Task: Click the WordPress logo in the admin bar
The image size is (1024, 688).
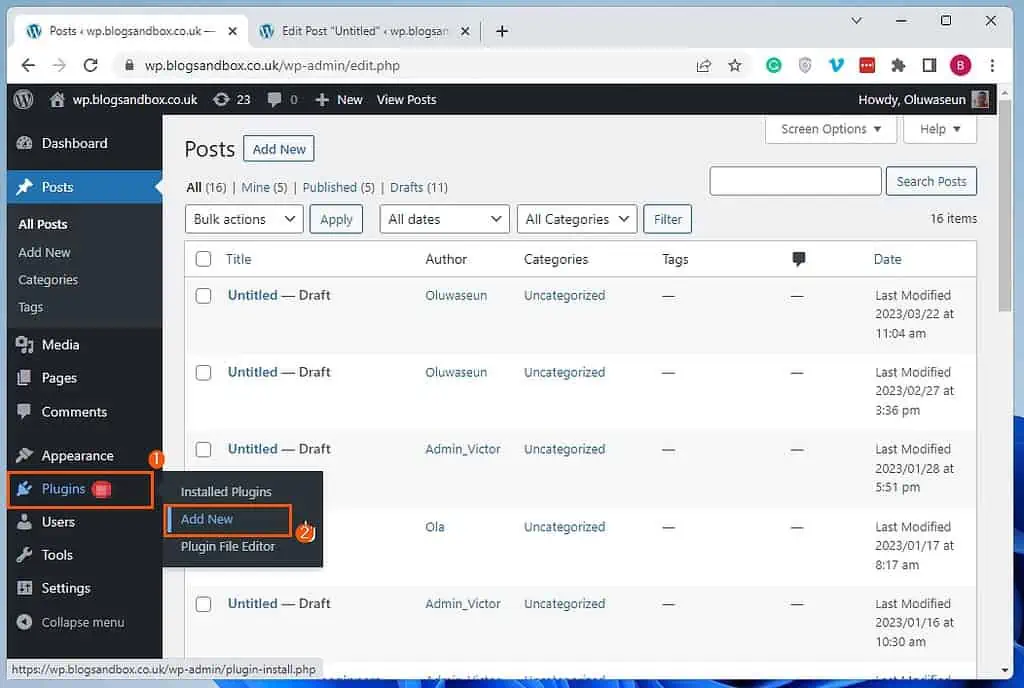Action: coord(22,99)
